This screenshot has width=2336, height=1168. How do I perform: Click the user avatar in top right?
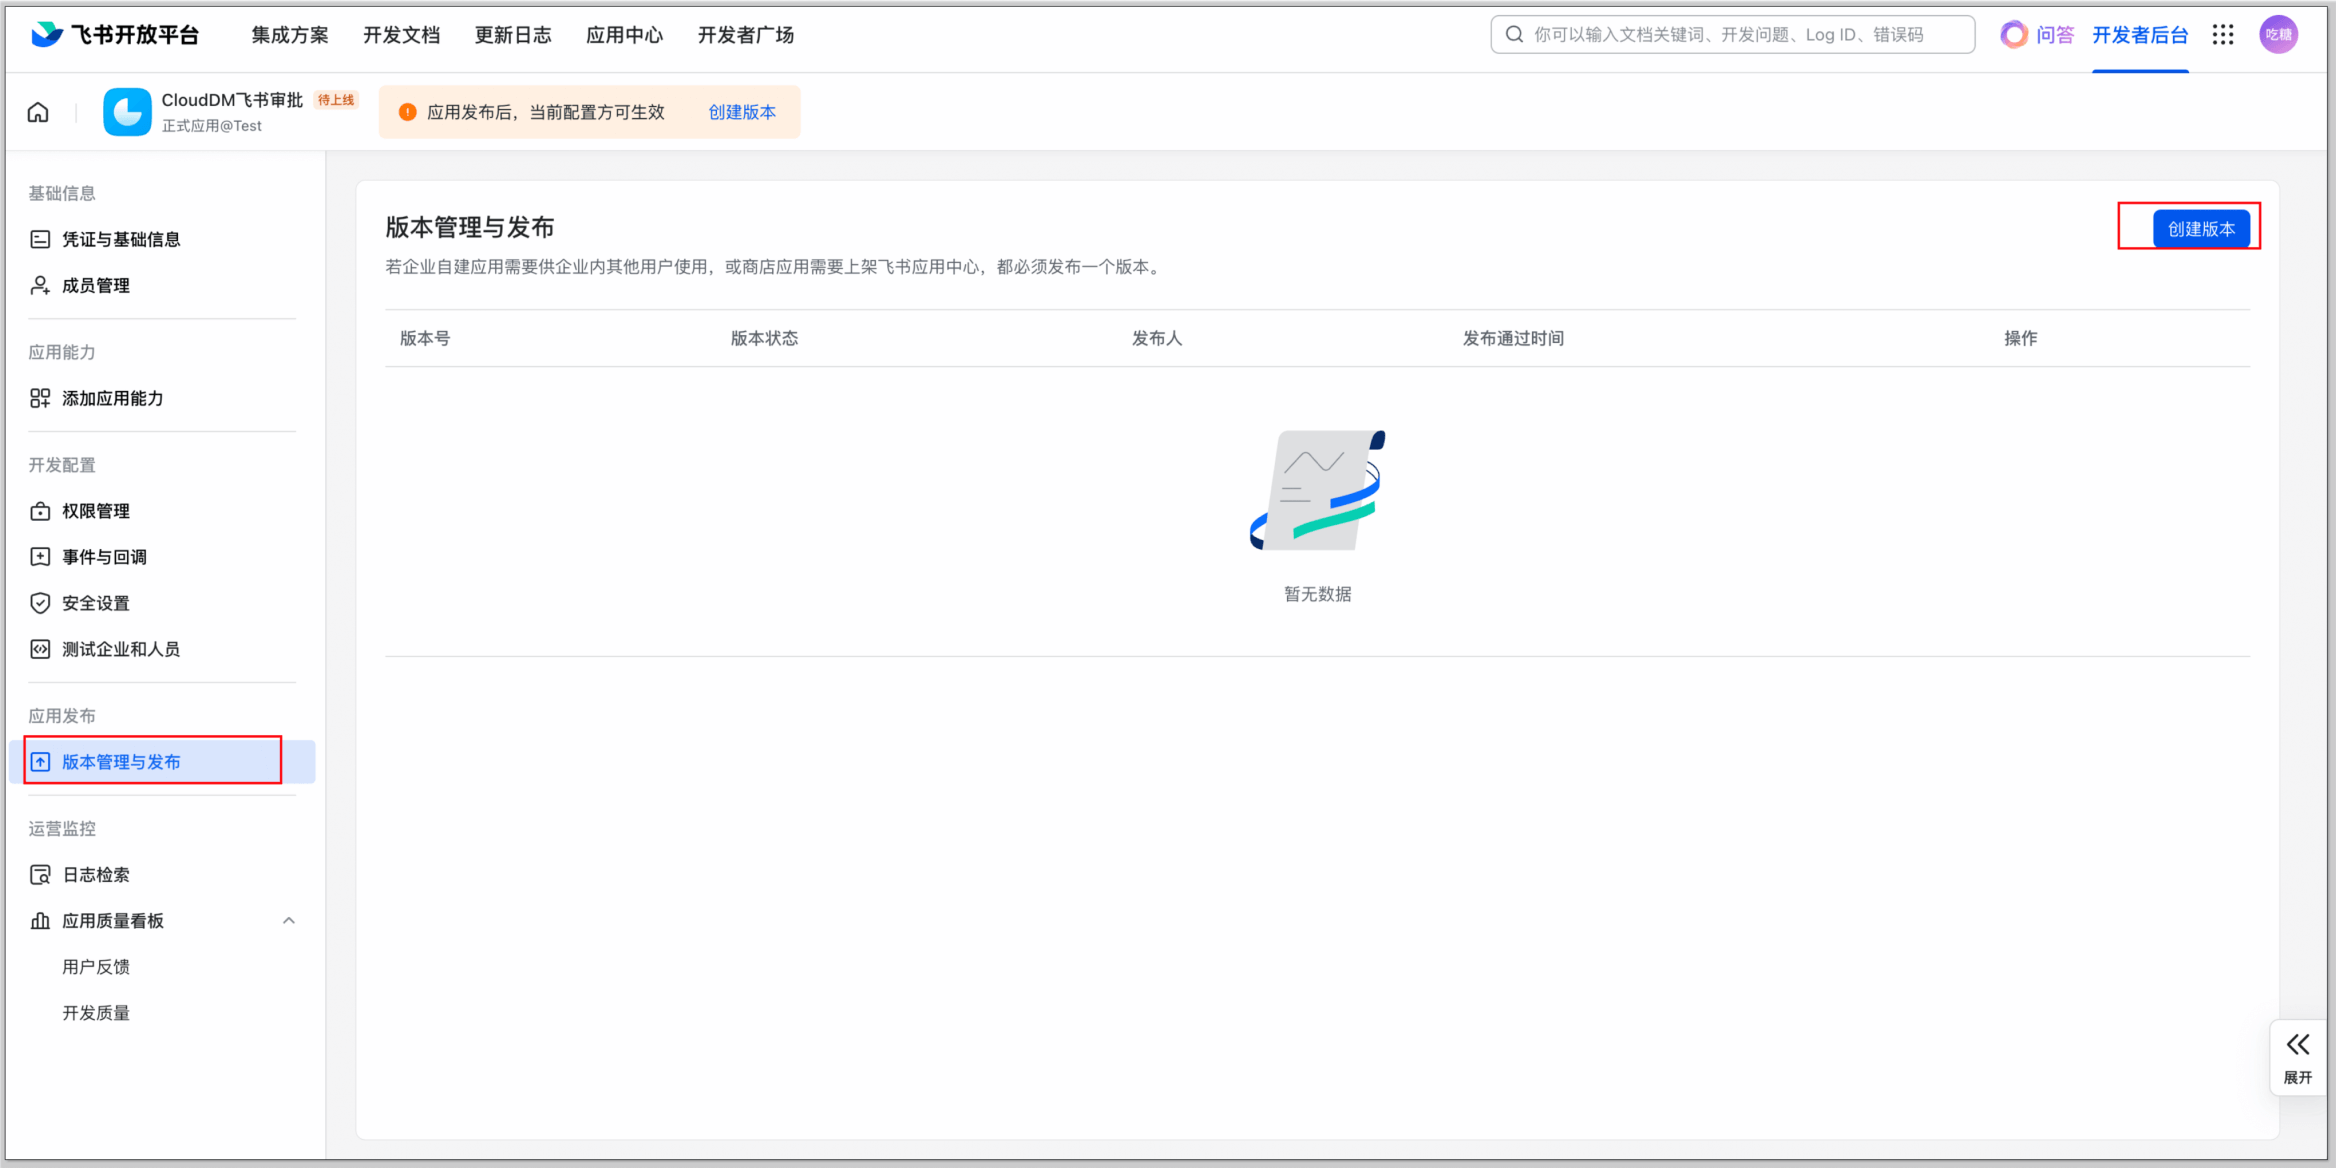click(x=2278, y=35)
